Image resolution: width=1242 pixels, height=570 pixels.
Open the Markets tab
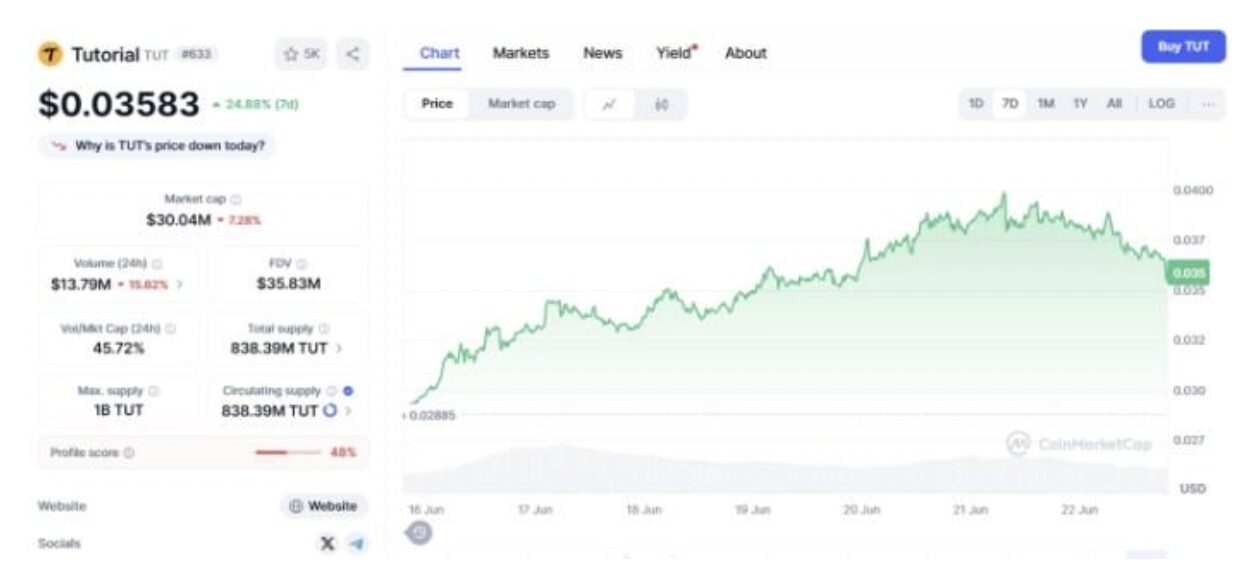(520, 53)
